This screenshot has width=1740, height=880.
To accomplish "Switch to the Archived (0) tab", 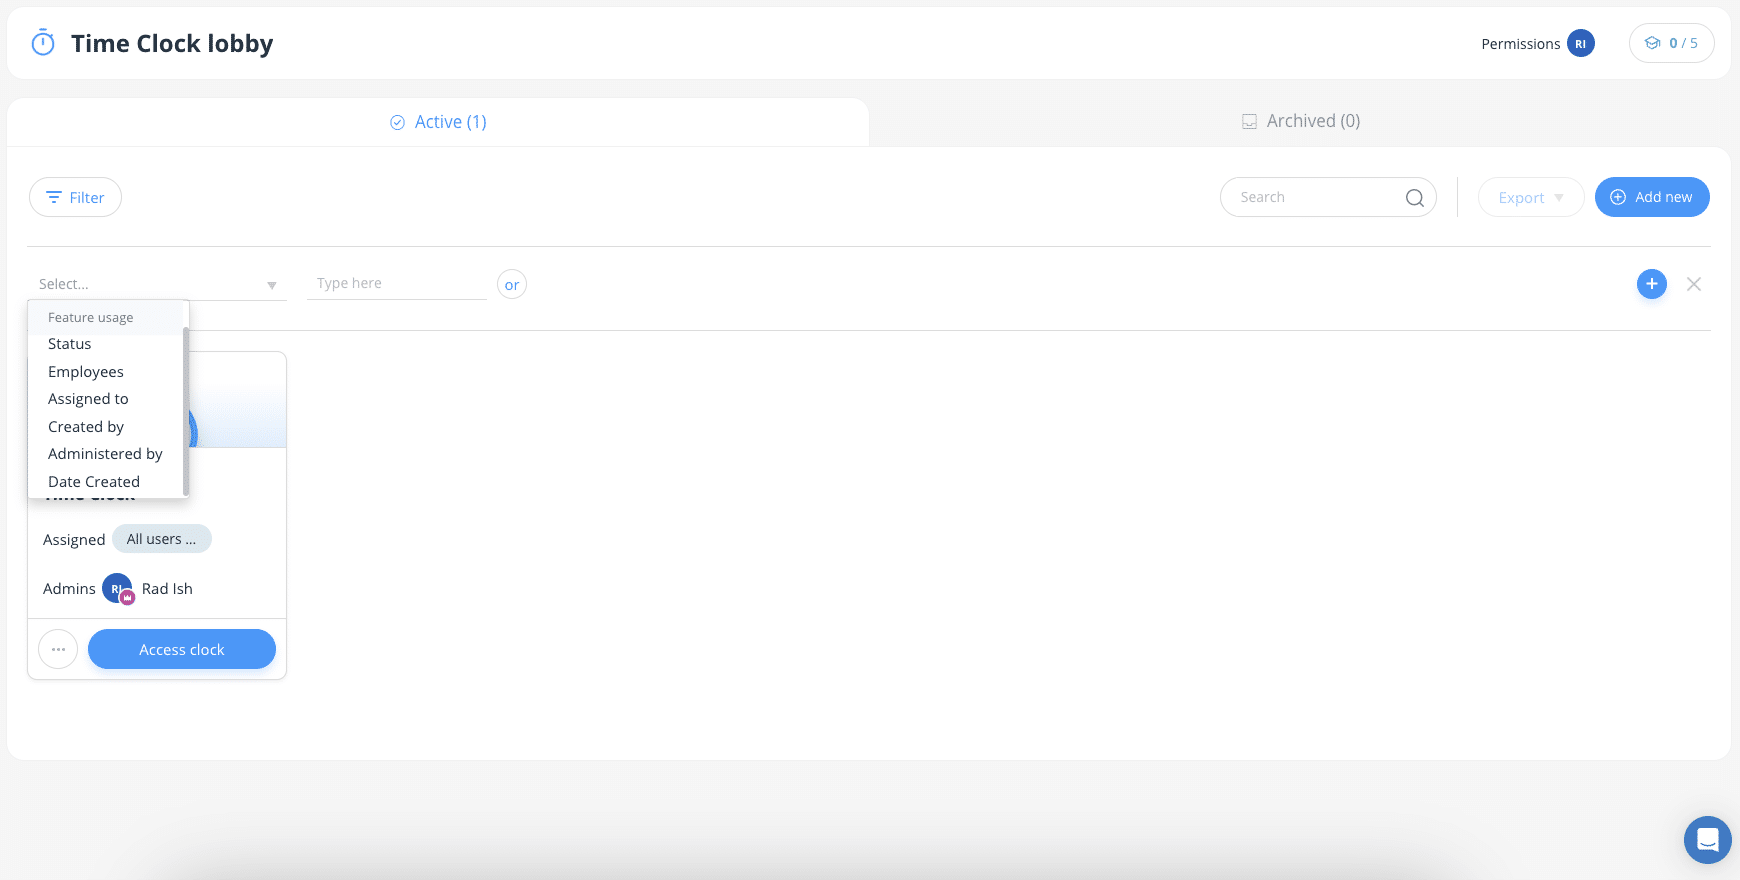I will [1301, 121].
